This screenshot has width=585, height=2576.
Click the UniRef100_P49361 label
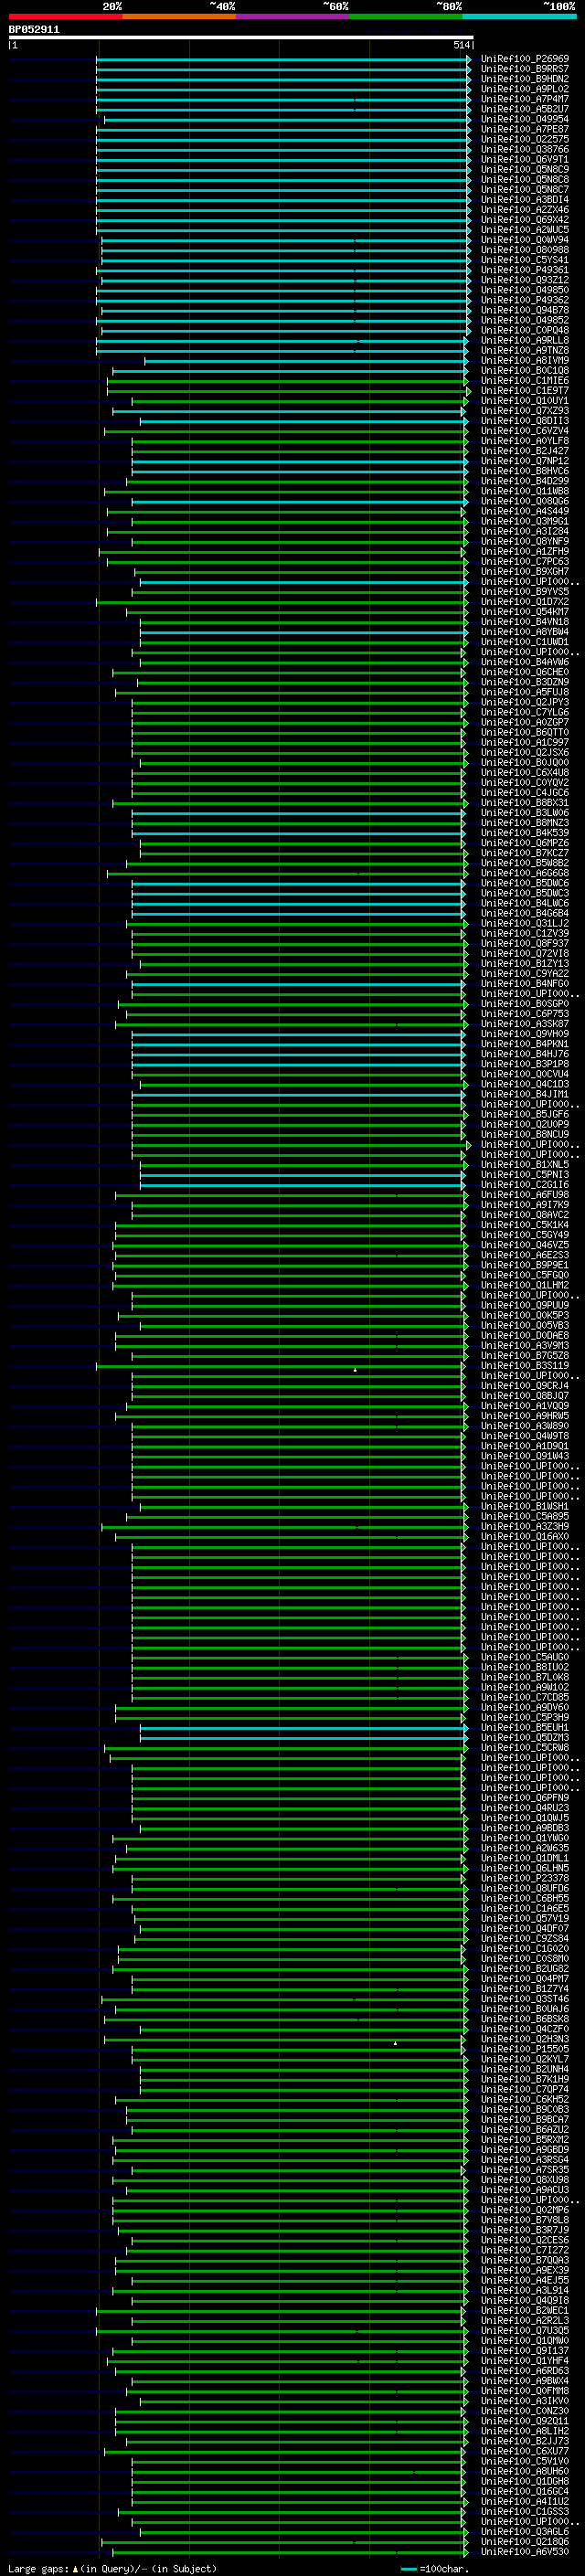(525, 270)
